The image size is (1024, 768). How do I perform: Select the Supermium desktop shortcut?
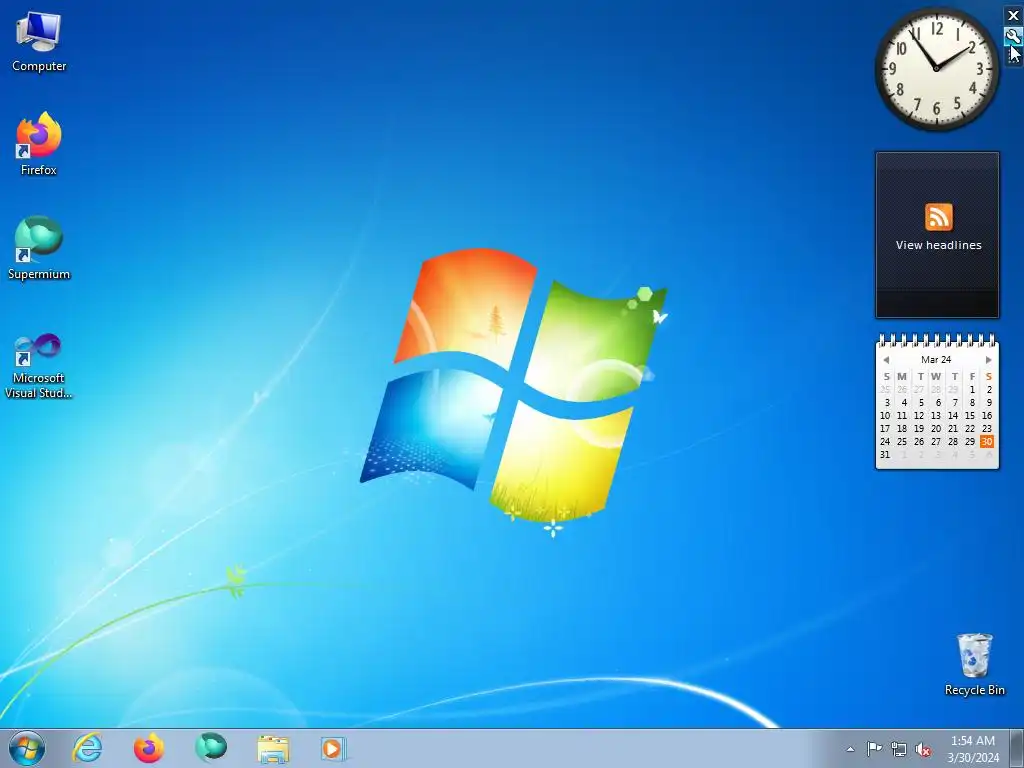tap(39, 248)
